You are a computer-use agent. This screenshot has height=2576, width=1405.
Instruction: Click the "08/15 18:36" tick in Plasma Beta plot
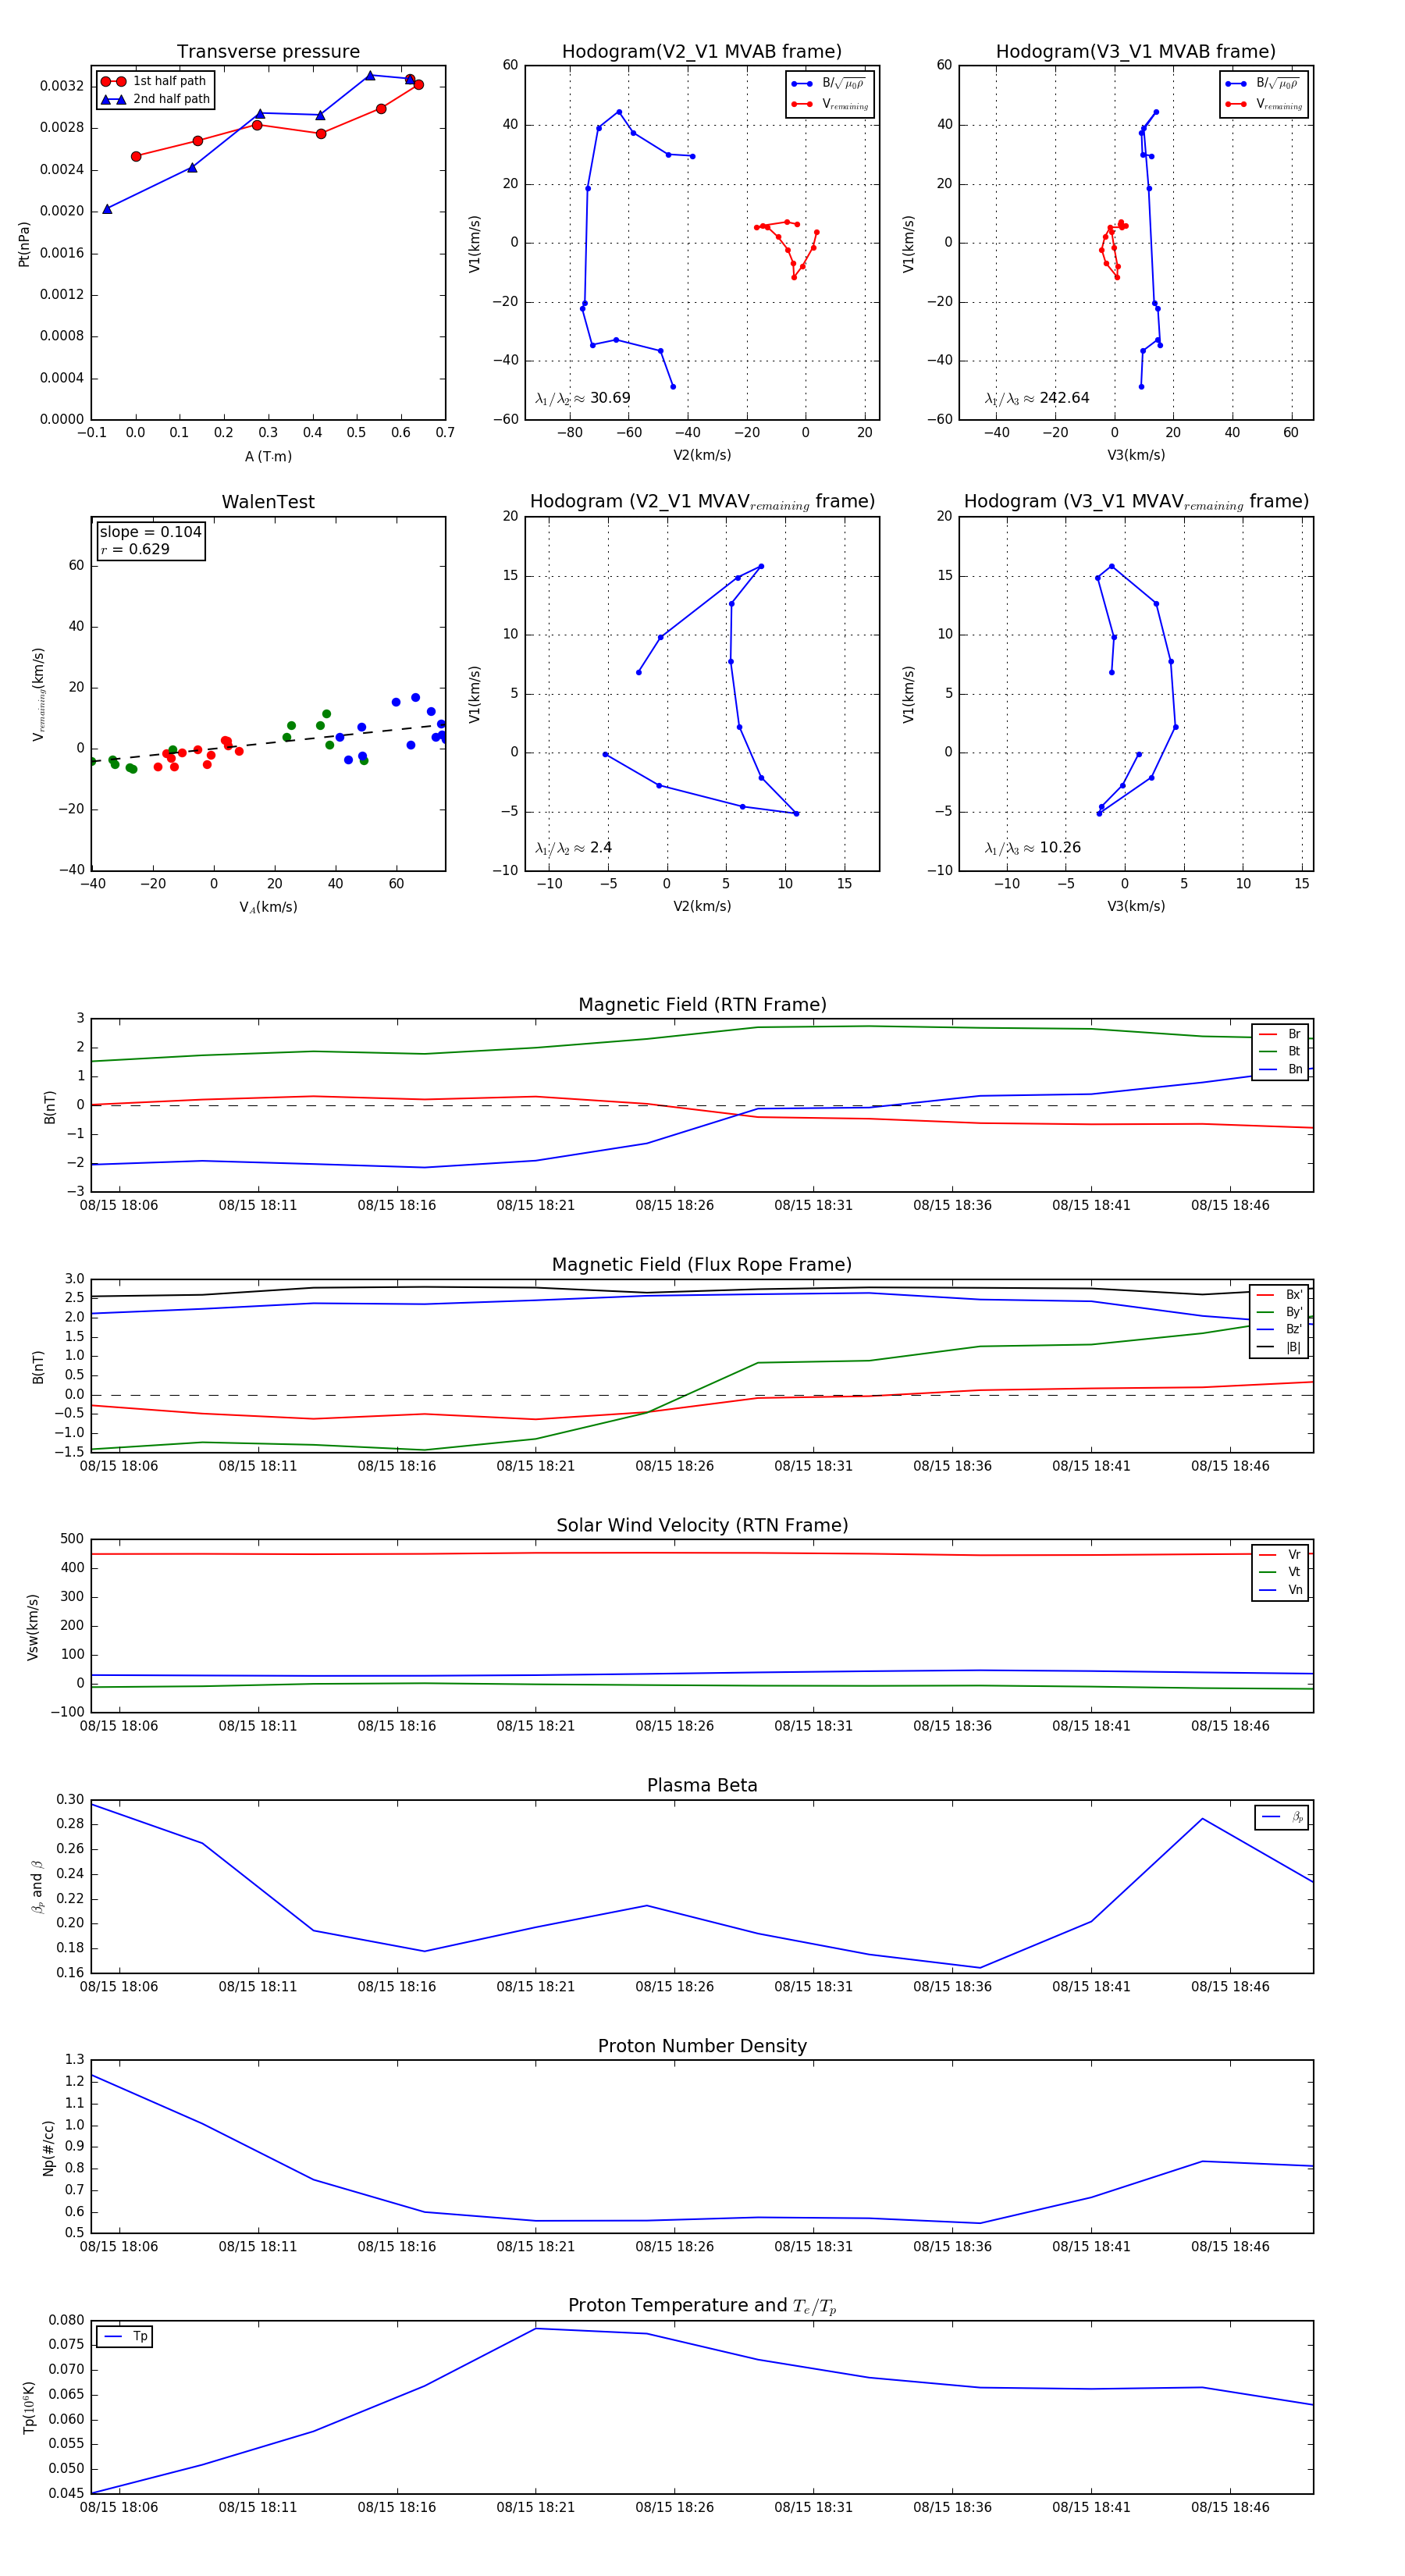[x=952, y=1986]
